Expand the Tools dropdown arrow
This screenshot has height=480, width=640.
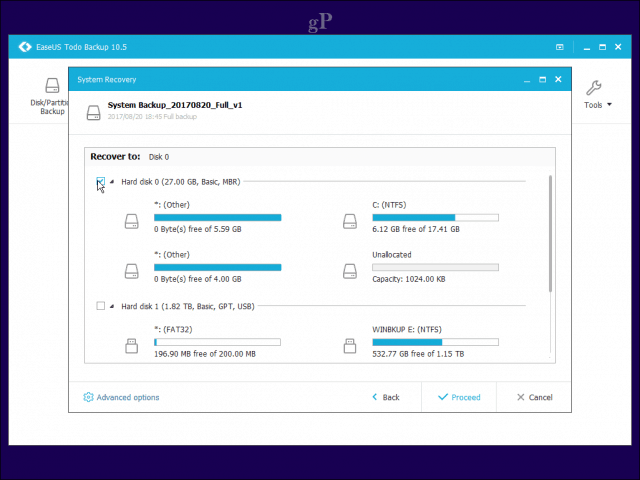[609, 105]
